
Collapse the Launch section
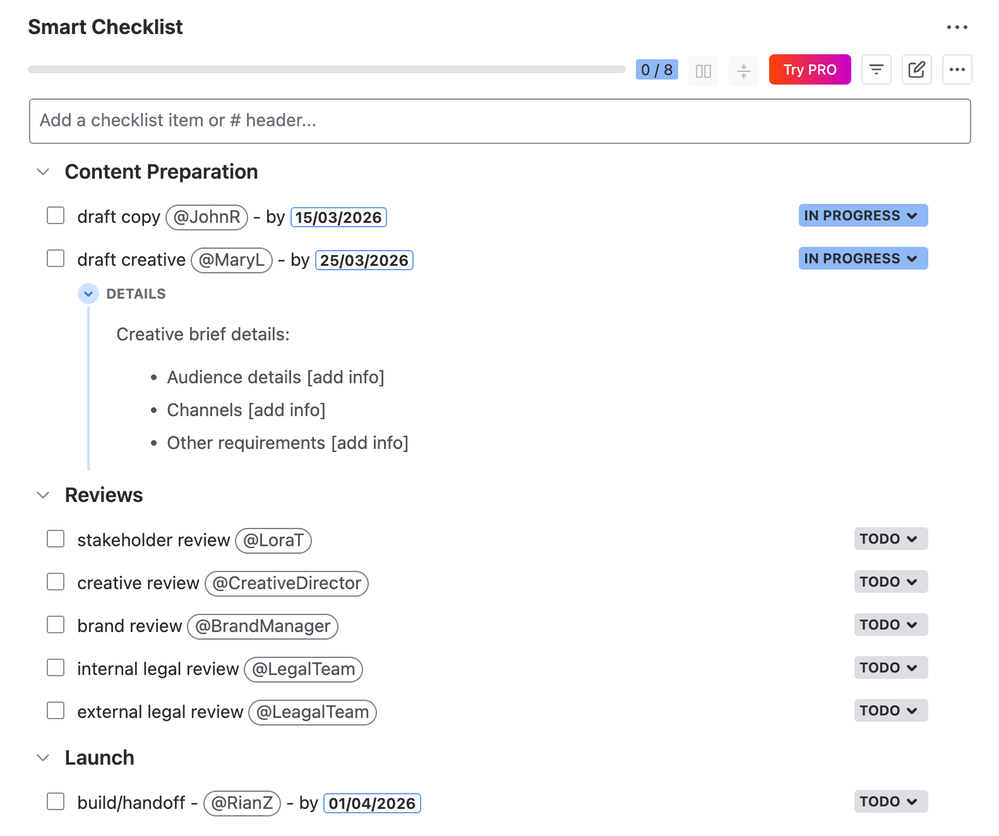point(42,757)
